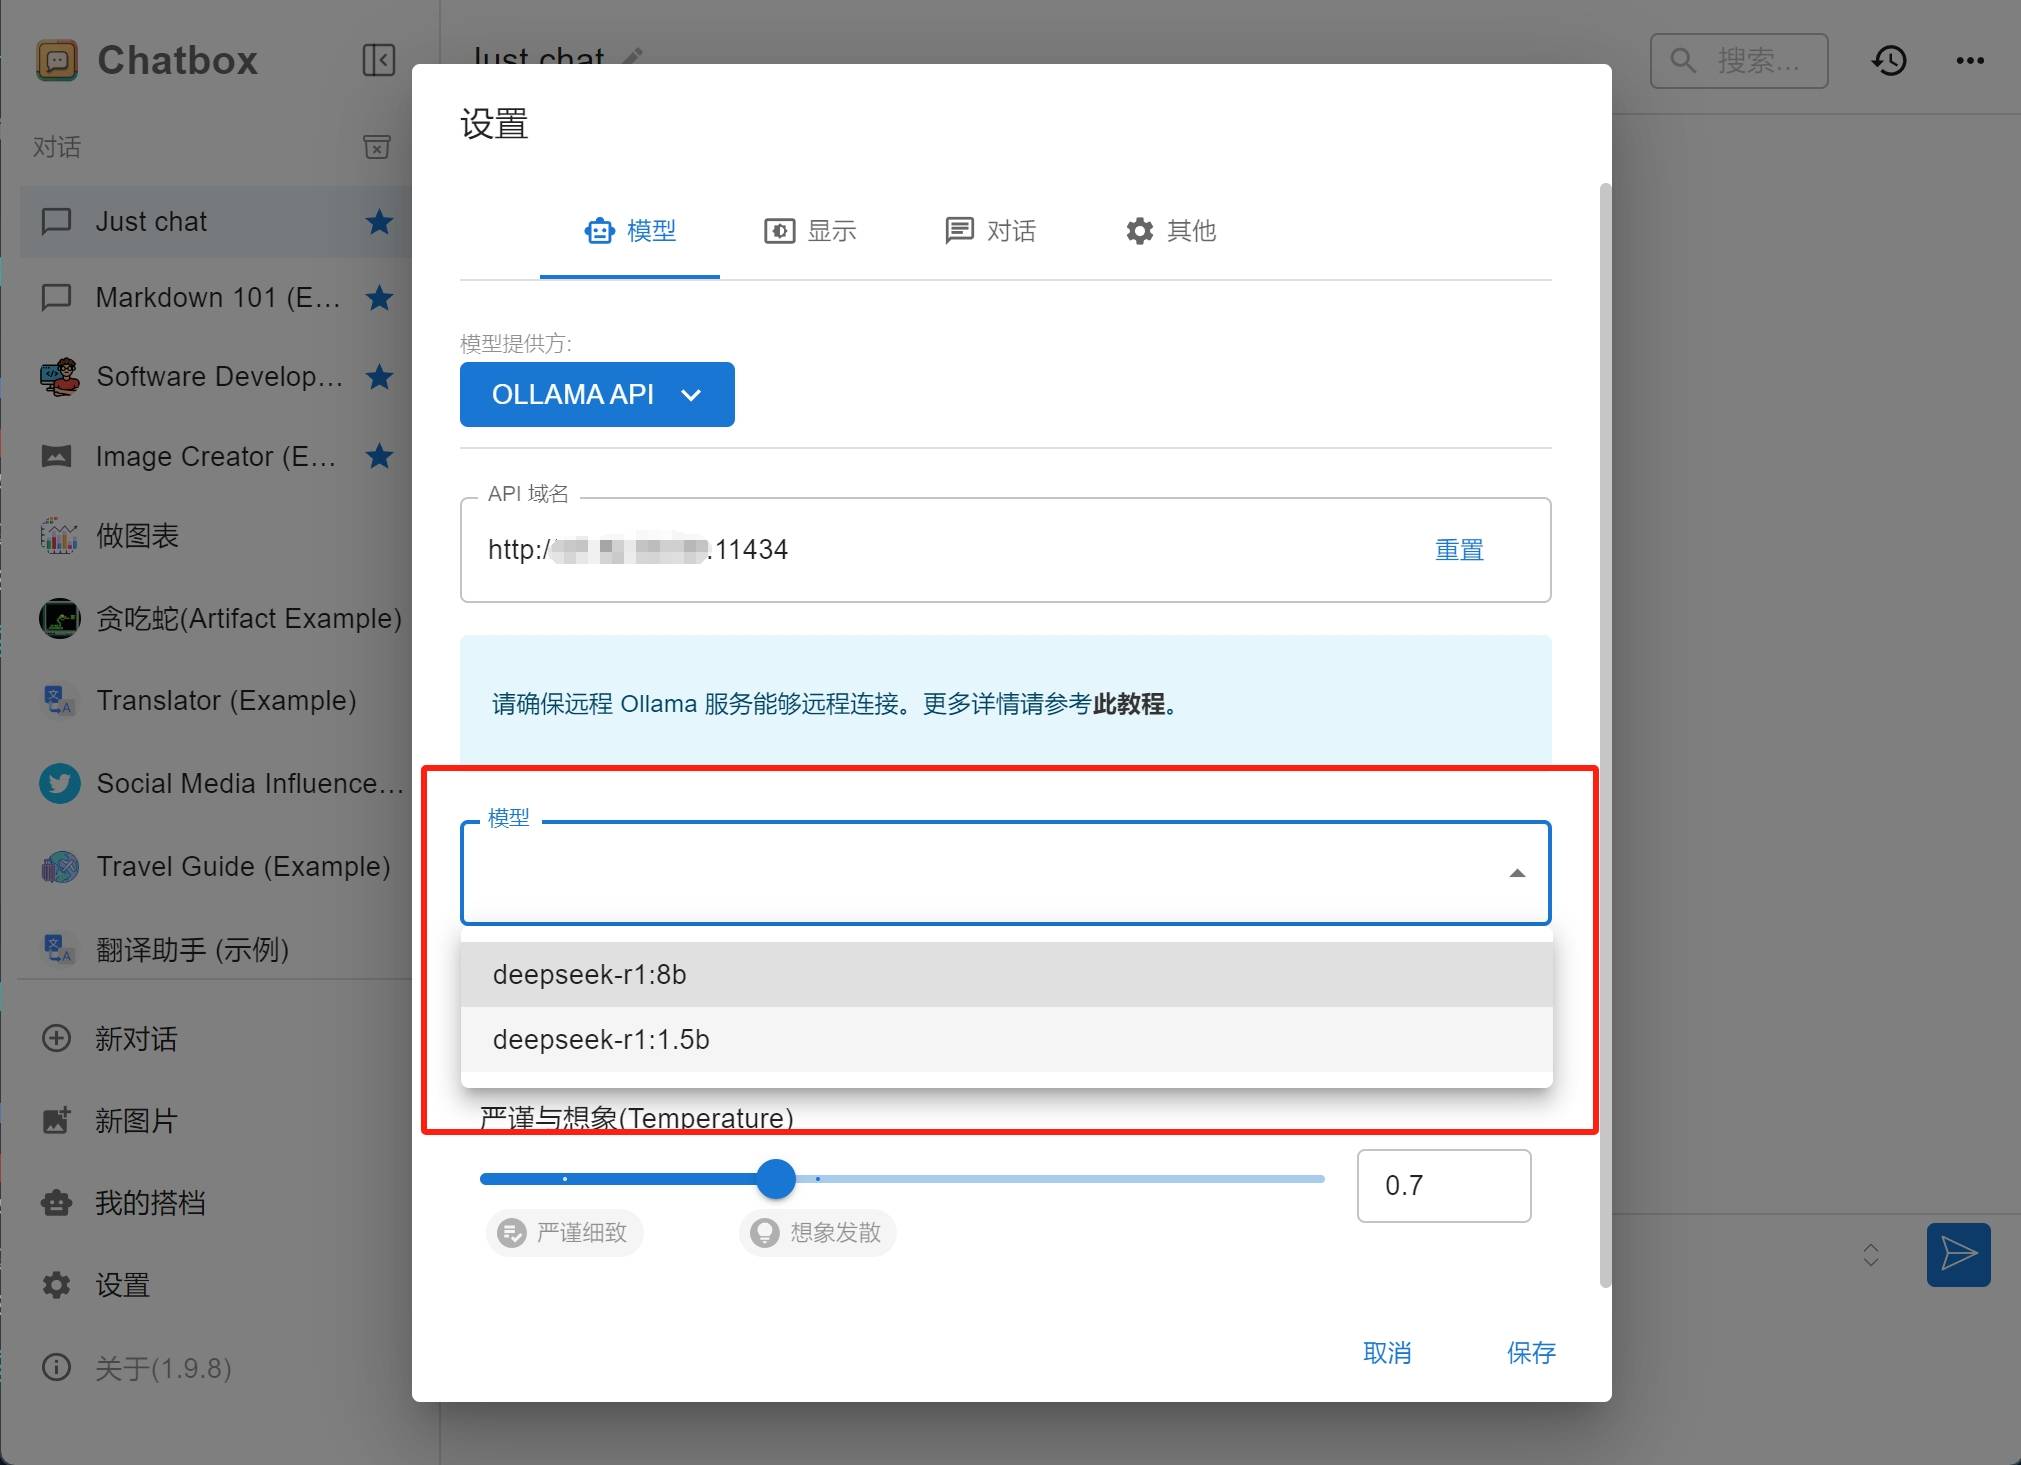This screenshot has width=2021, height=1465.
Task: Collapse the sidebar with the panel icon
Action: tap(378, 60)
